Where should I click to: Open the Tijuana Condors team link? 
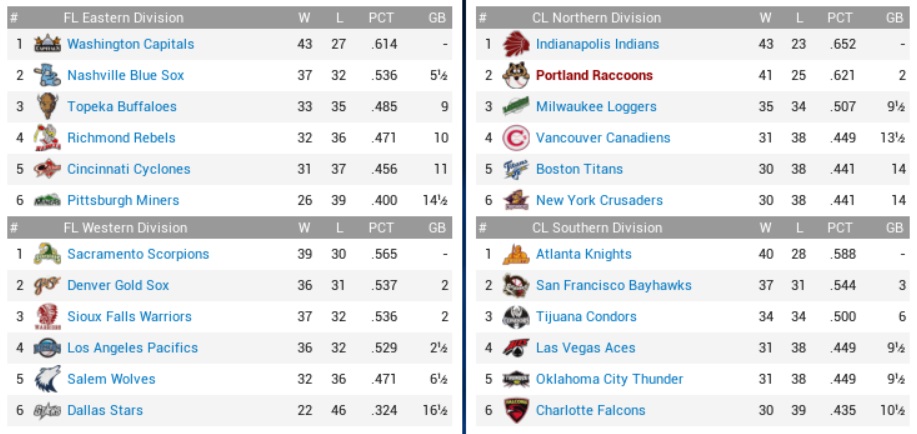point(586,316)
